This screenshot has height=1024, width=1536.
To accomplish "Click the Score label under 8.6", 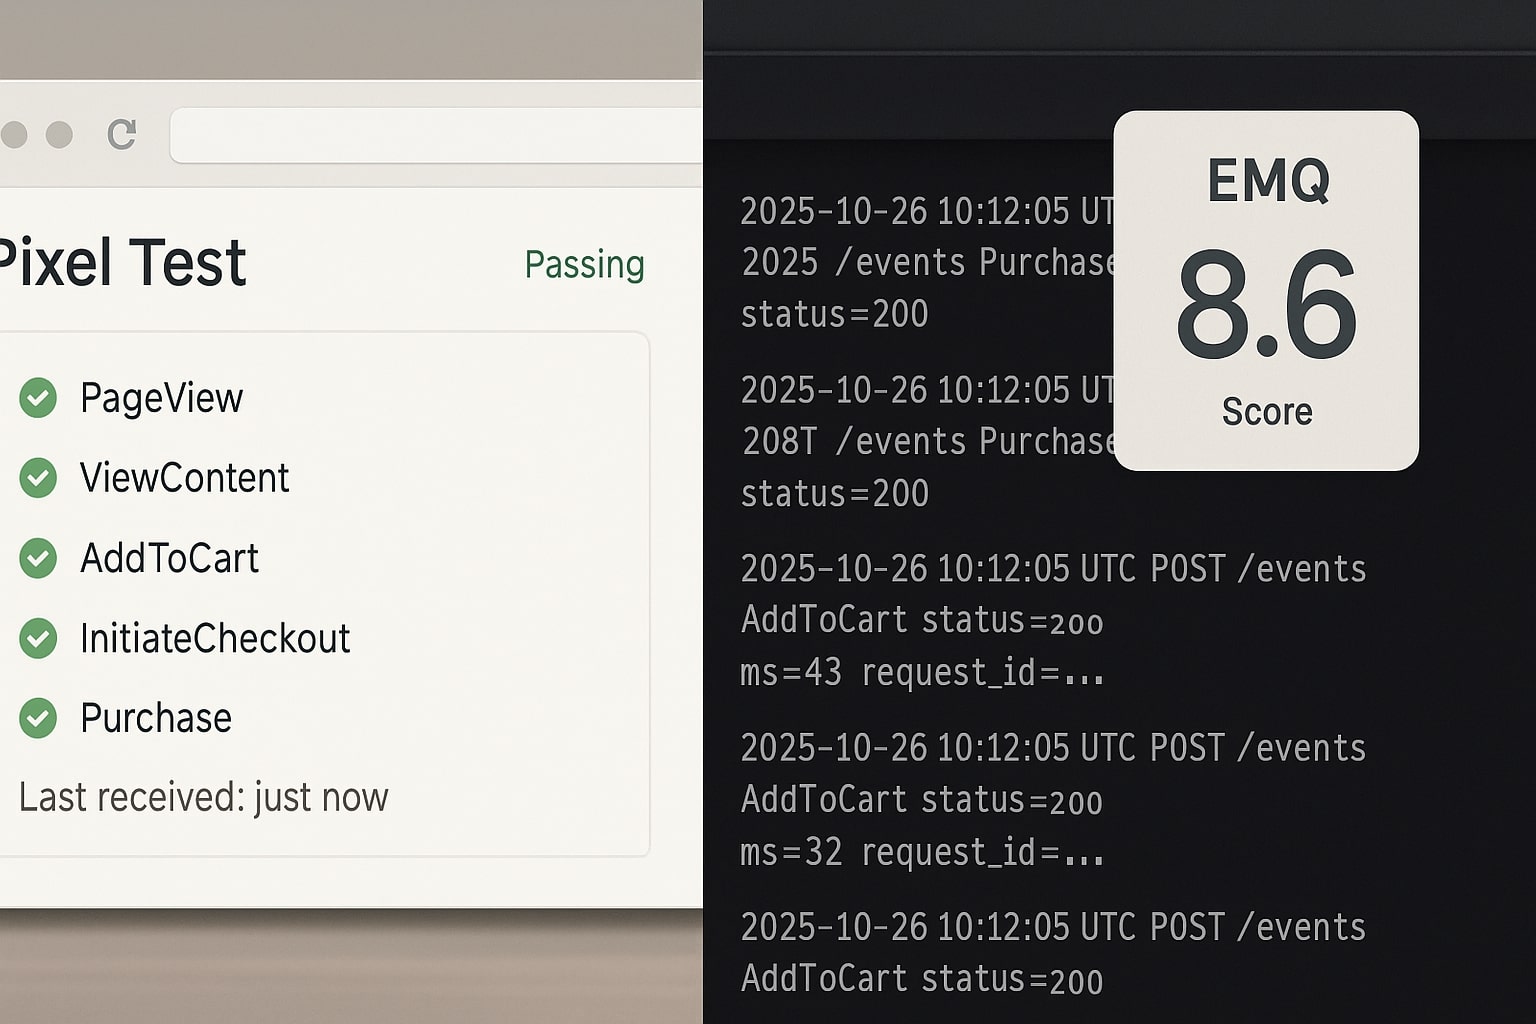I will point(1267,411).
